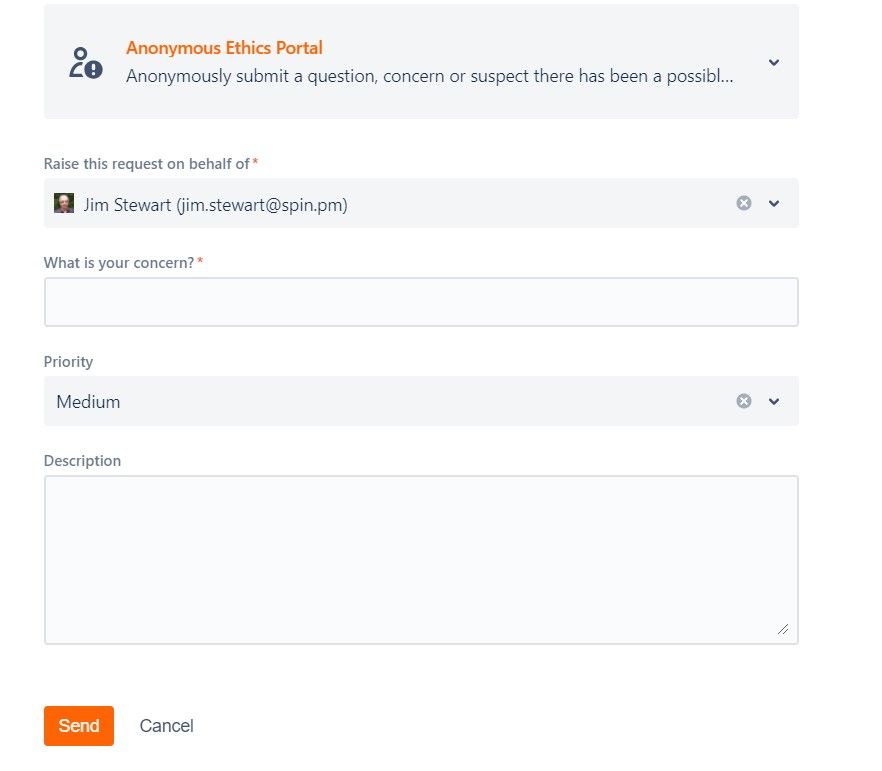The width and height of the screenshot is (882, 771).
Task: Select the Medium priority field
Action: pos(421,401)
